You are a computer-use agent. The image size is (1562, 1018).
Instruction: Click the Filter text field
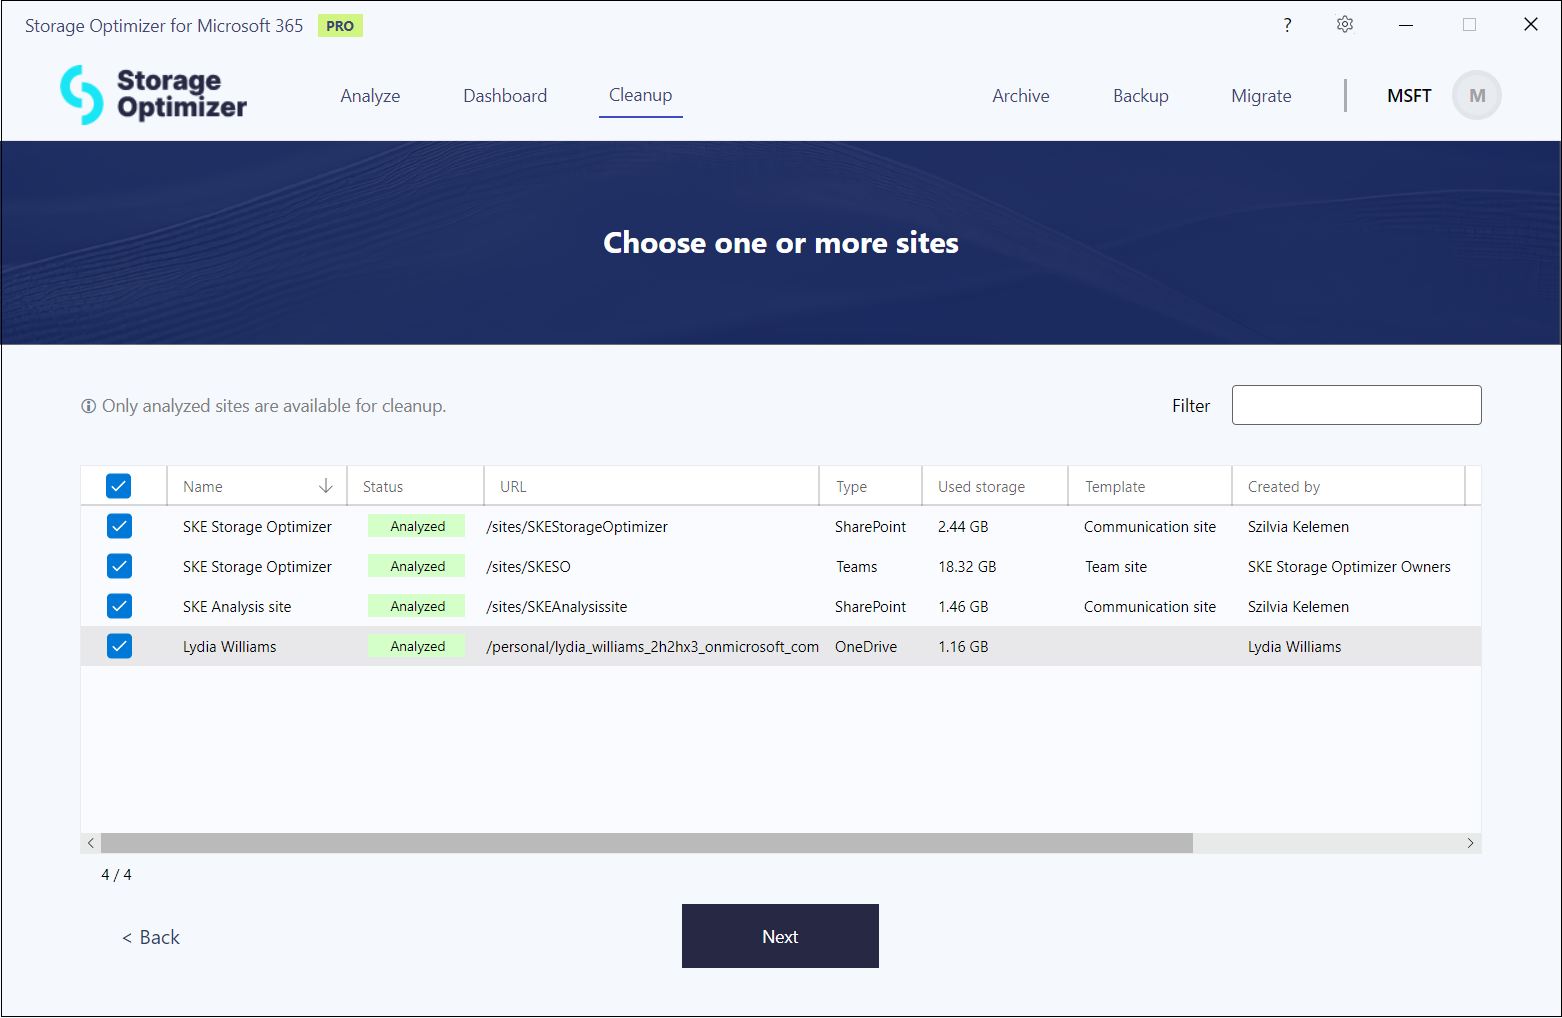1356,405
